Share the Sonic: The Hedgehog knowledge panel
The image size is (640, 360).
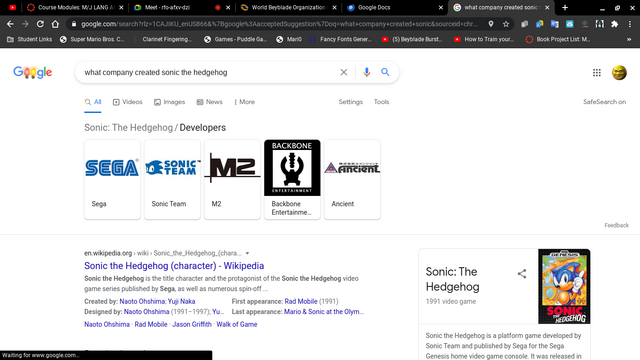point(522,273)
